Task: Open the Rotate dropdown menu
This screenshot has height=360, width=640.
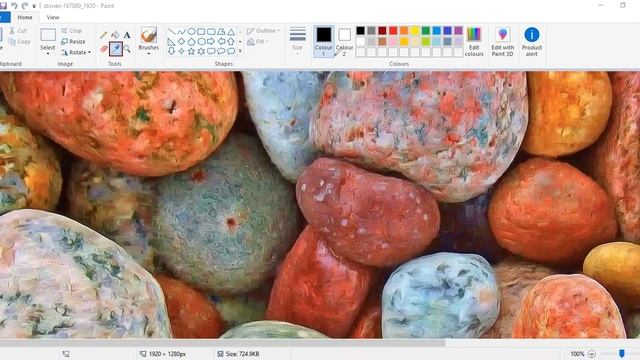Action: [76, 52]
